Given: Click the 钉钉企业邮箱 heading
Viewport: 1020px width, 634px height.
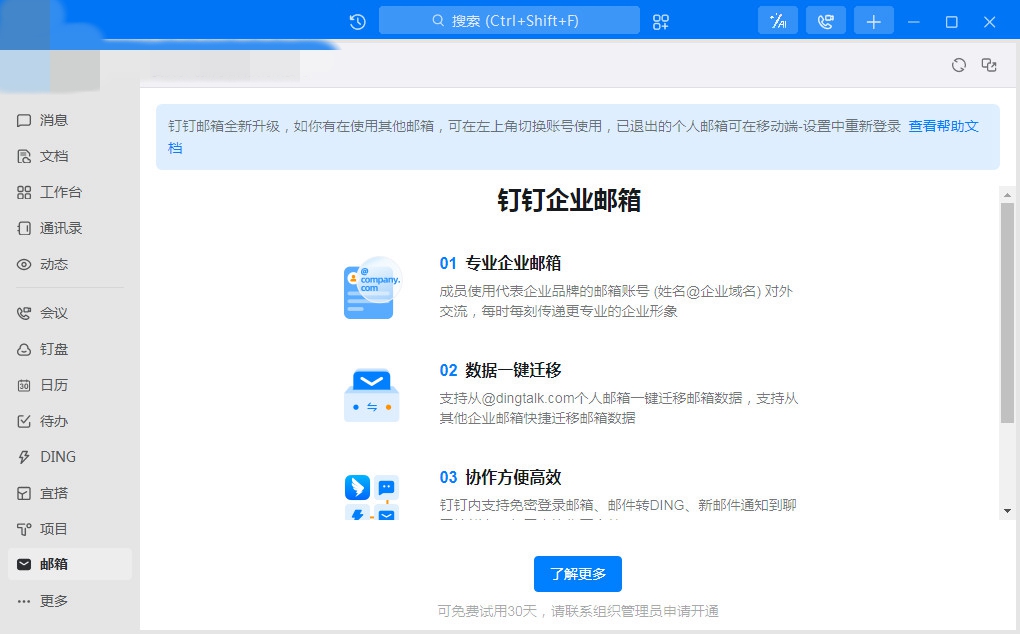Looking at the screenshot, I should [x=569, y=200].
